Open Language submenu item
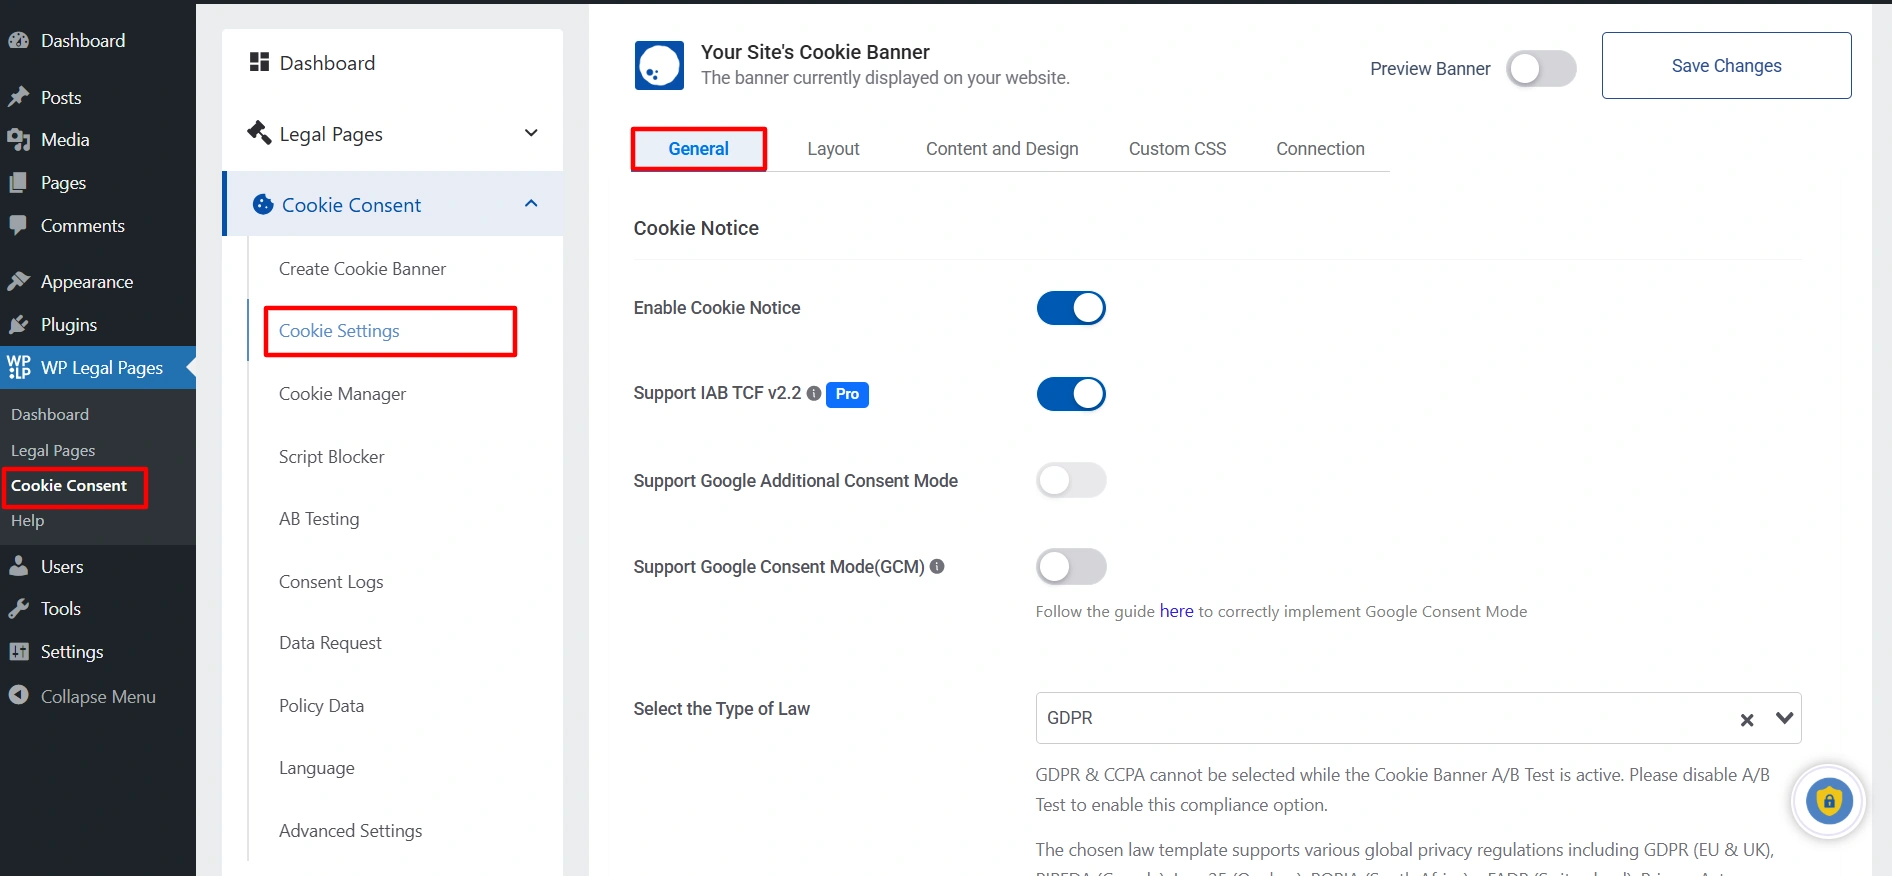 pos(316,768)
